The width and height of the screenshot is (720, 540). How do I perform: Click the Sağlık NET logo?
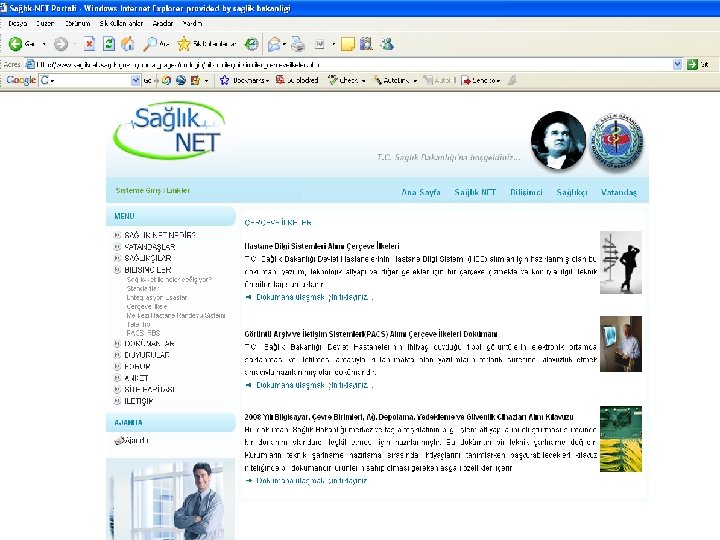tap(169, 130)
